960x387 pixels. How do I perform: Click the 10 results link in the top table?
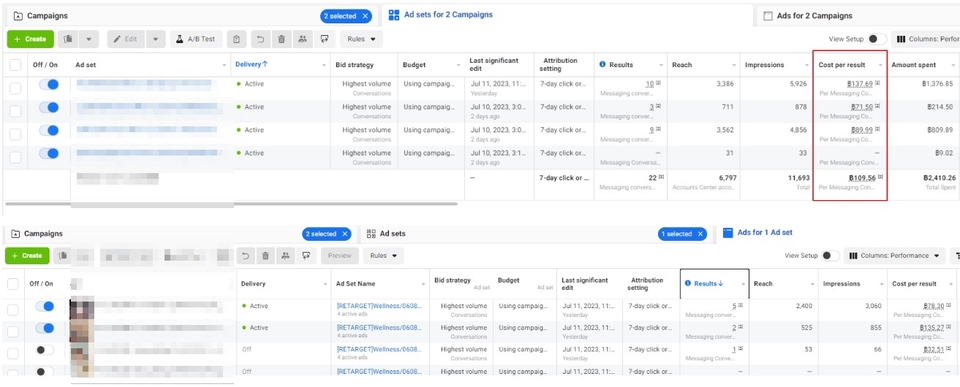click(x=650, y=84)
